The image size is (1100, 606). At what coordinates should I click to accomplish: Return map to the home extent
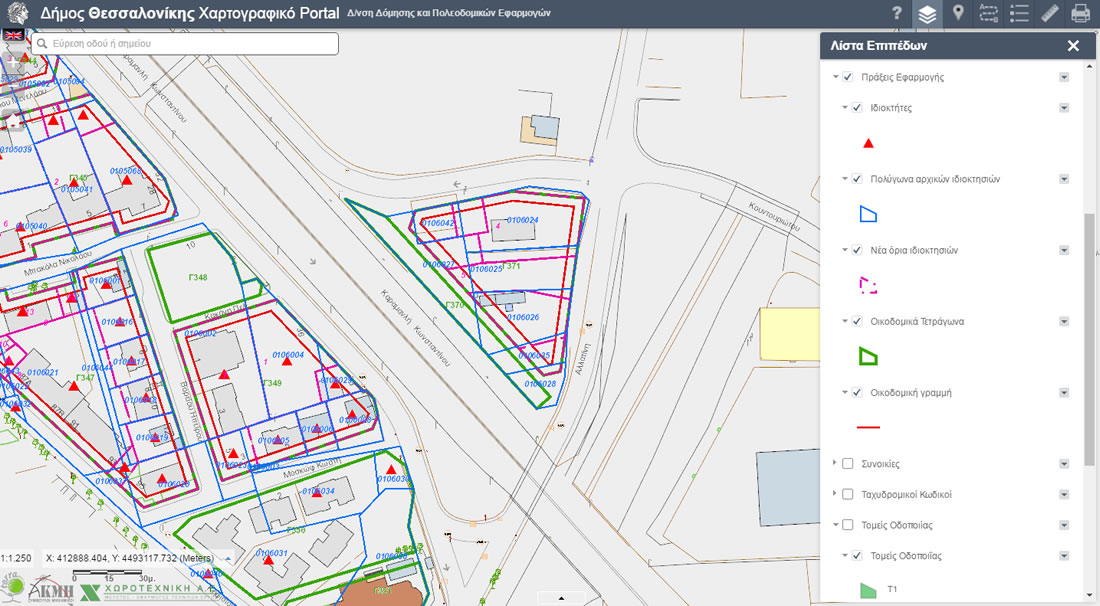(13, 121)
